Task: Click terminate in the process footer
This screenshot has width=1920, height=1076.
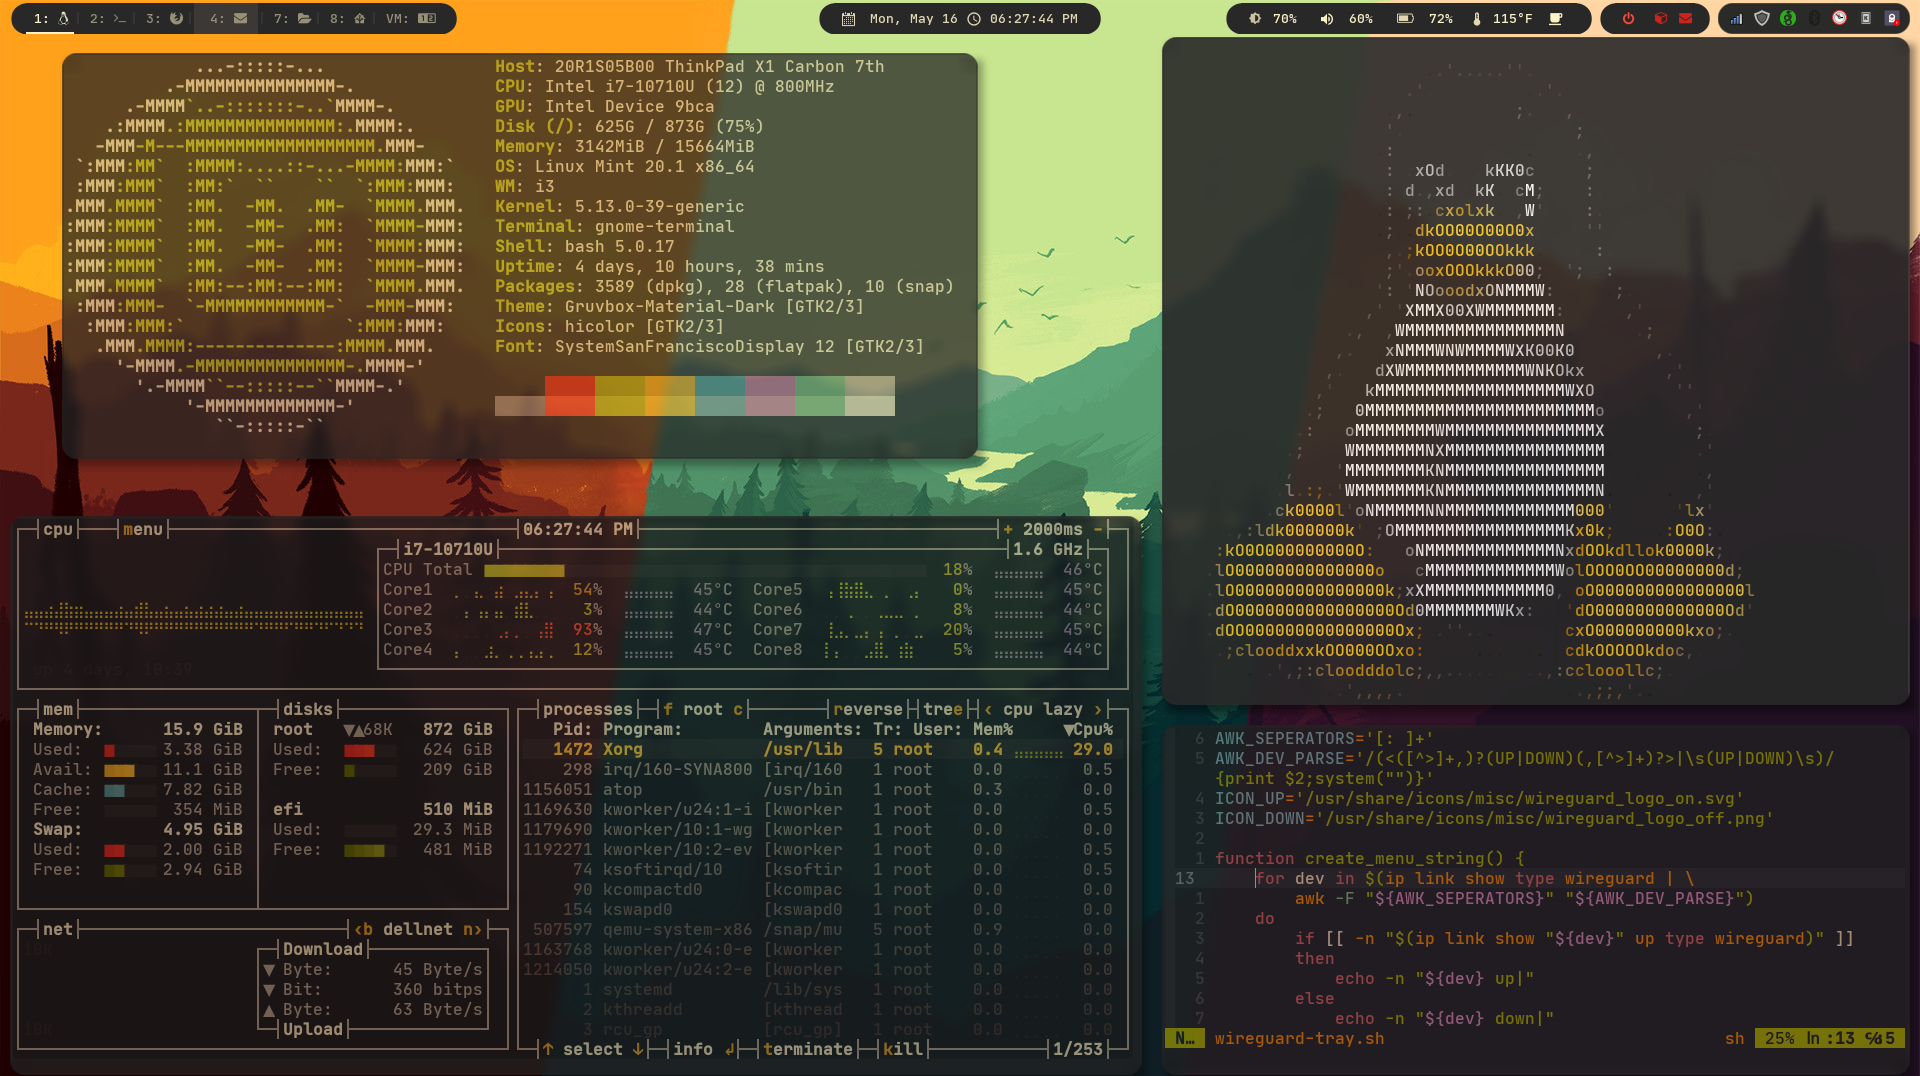Action: pyautogui.click(x=808, y=1049)
